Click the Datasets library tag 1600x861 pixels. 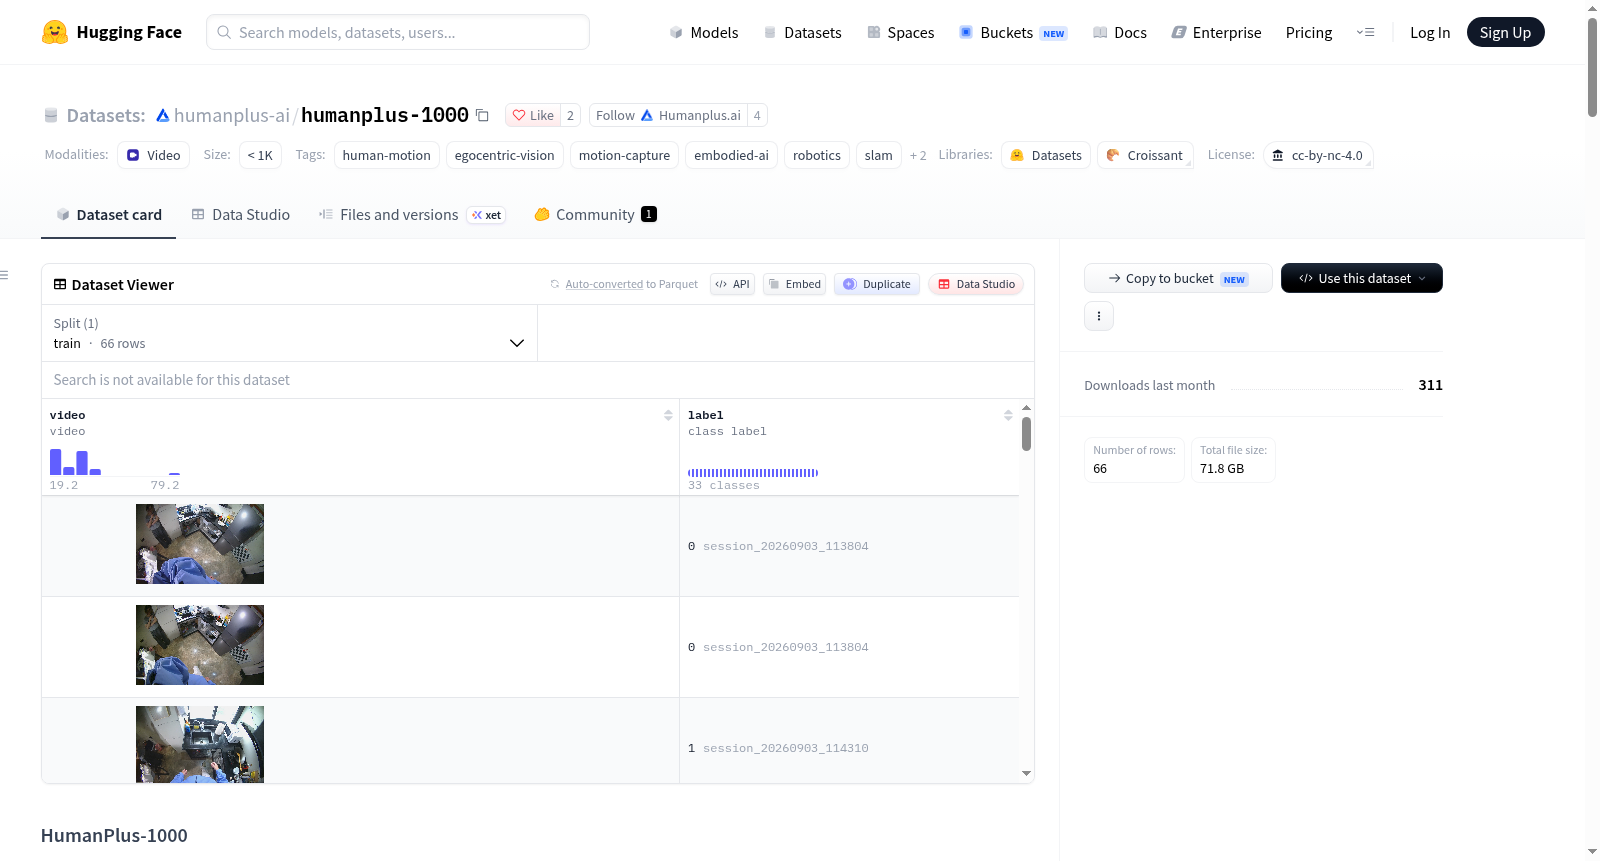coord(1046,155)
